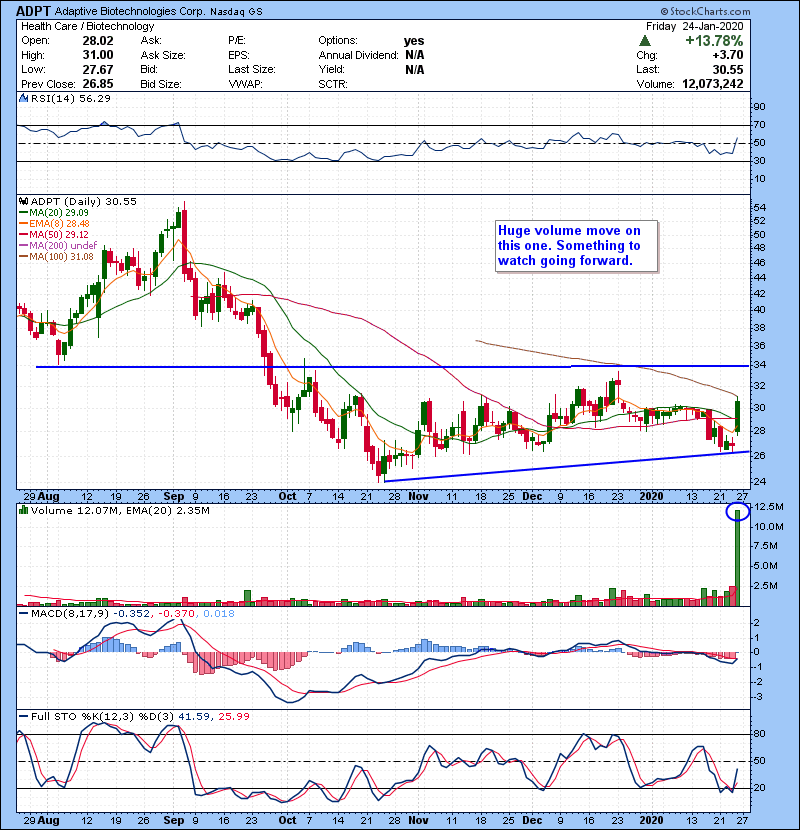Click the MA(100) 31.08 legend entry
Viewport: 800px width, 830px height.
coord(56,257)
